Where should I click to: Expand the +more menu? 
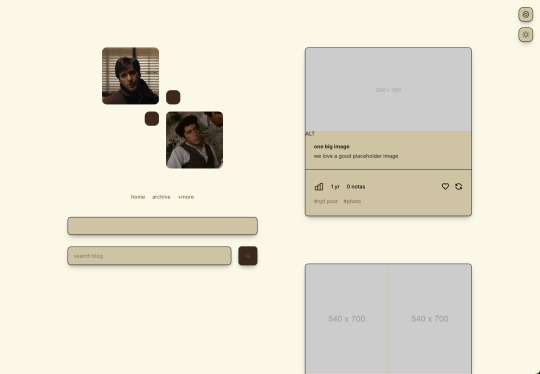pos(186,197)
